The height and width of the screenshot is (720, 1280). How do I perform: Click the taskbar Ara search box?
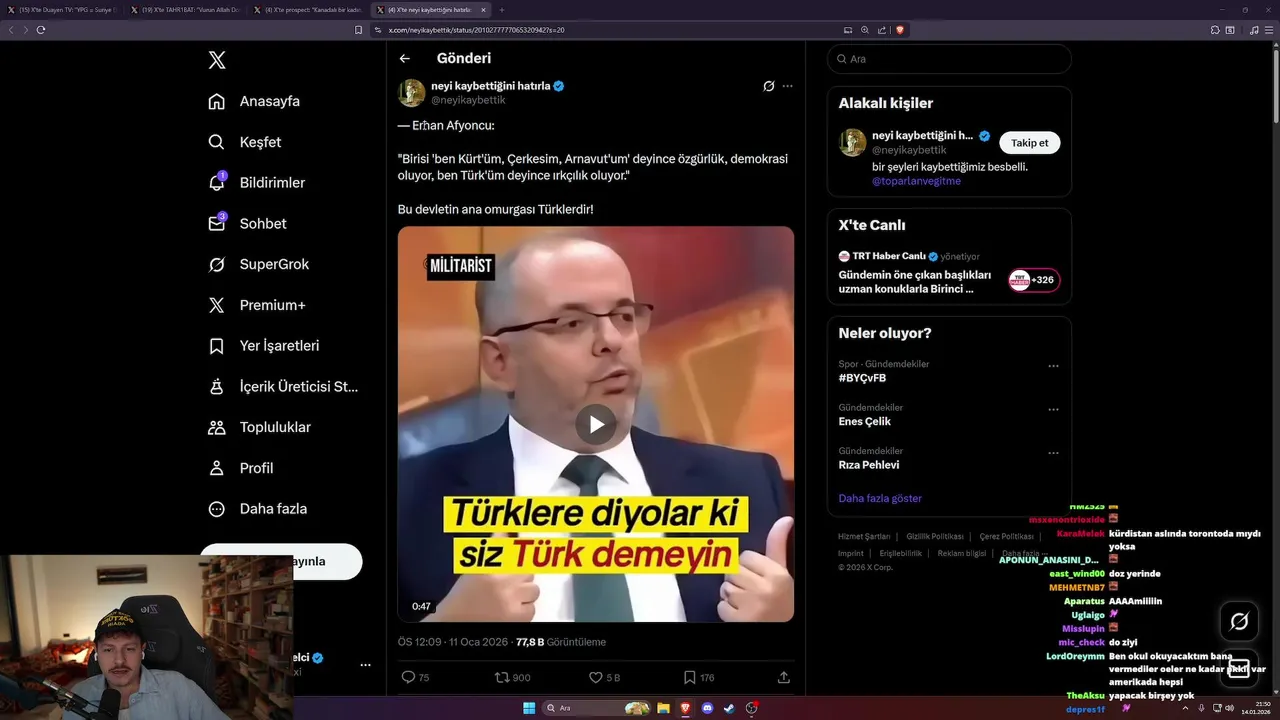tap(598, 708)
